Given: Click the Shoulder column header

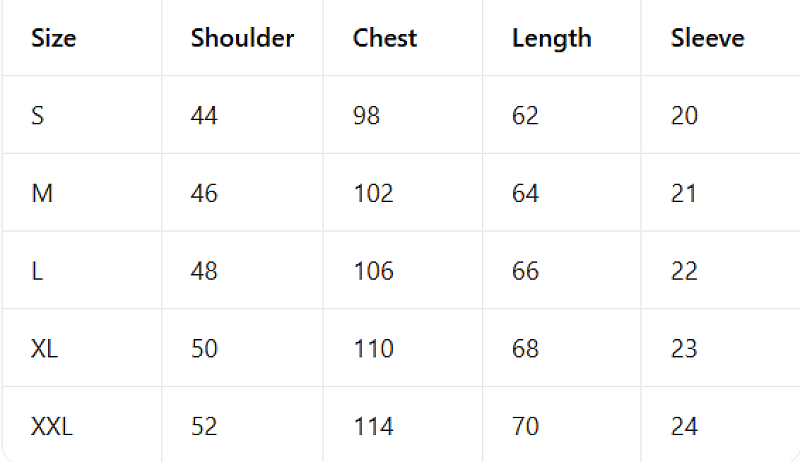Looking at the screenshot, I should click(x=242, y=38).
